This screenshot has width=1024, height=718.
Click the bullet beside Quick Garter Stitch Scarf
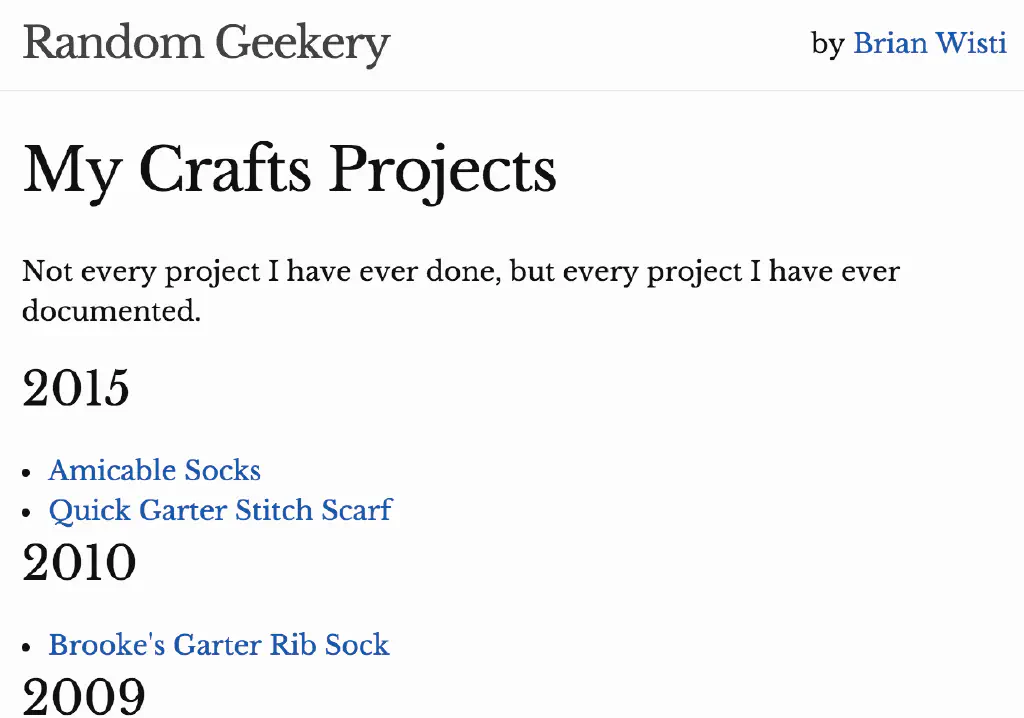(x=28, y=512)
